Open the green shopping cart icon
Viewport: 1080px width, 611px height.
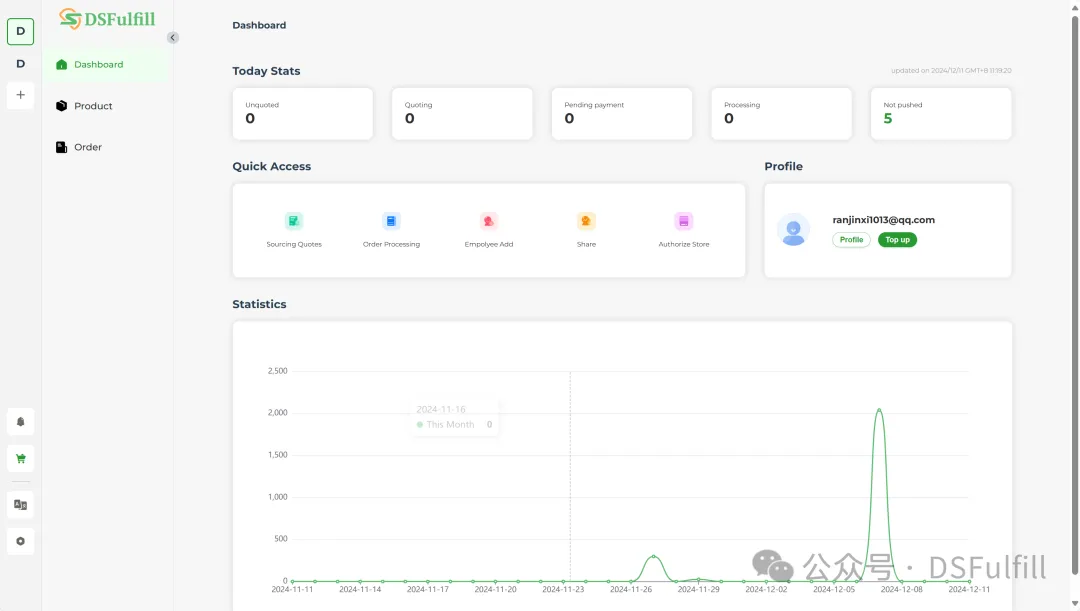20,459
